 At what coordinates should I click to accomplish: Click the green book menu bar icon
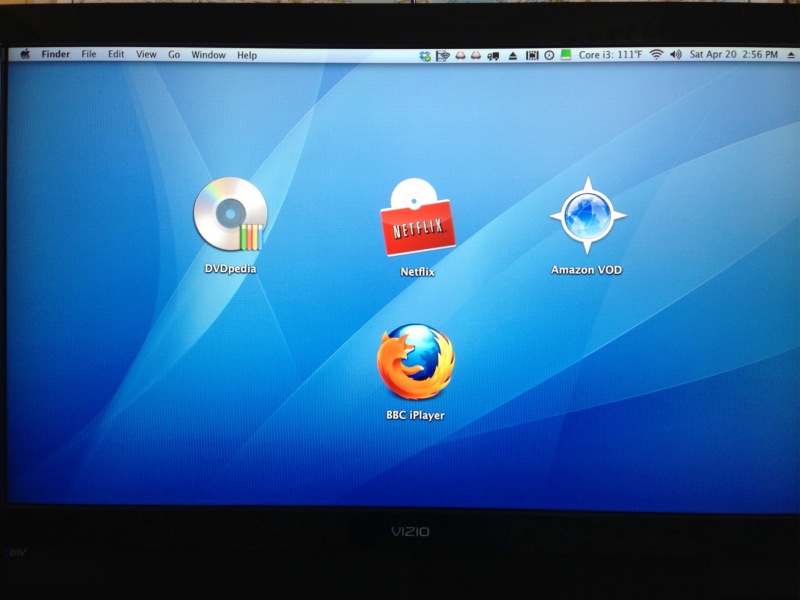[x=566, y=55]
